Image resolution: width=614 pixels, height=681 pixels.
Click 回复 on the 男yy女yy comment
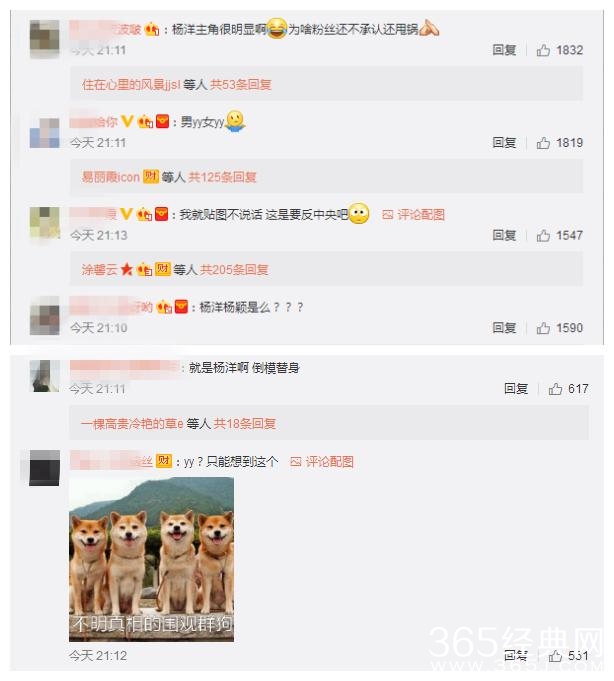point(504,143)
